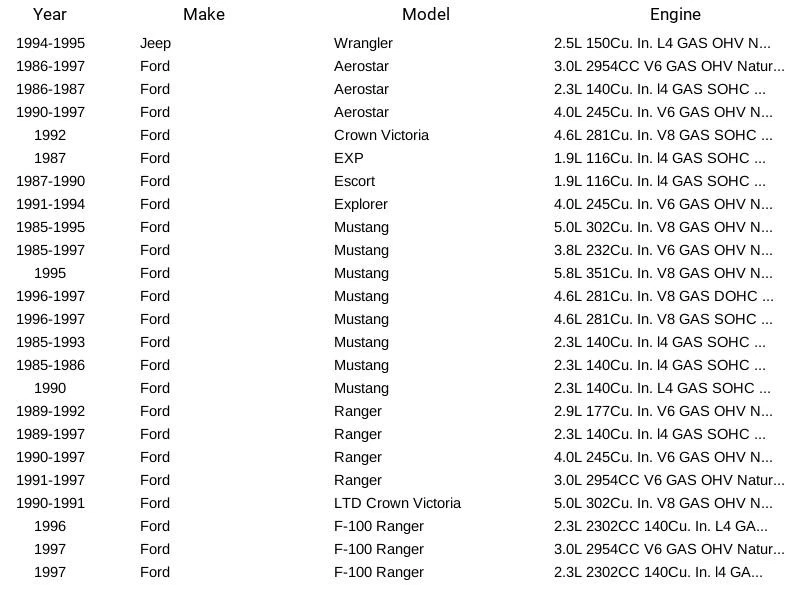Click the Year column header

coord(50,14)
